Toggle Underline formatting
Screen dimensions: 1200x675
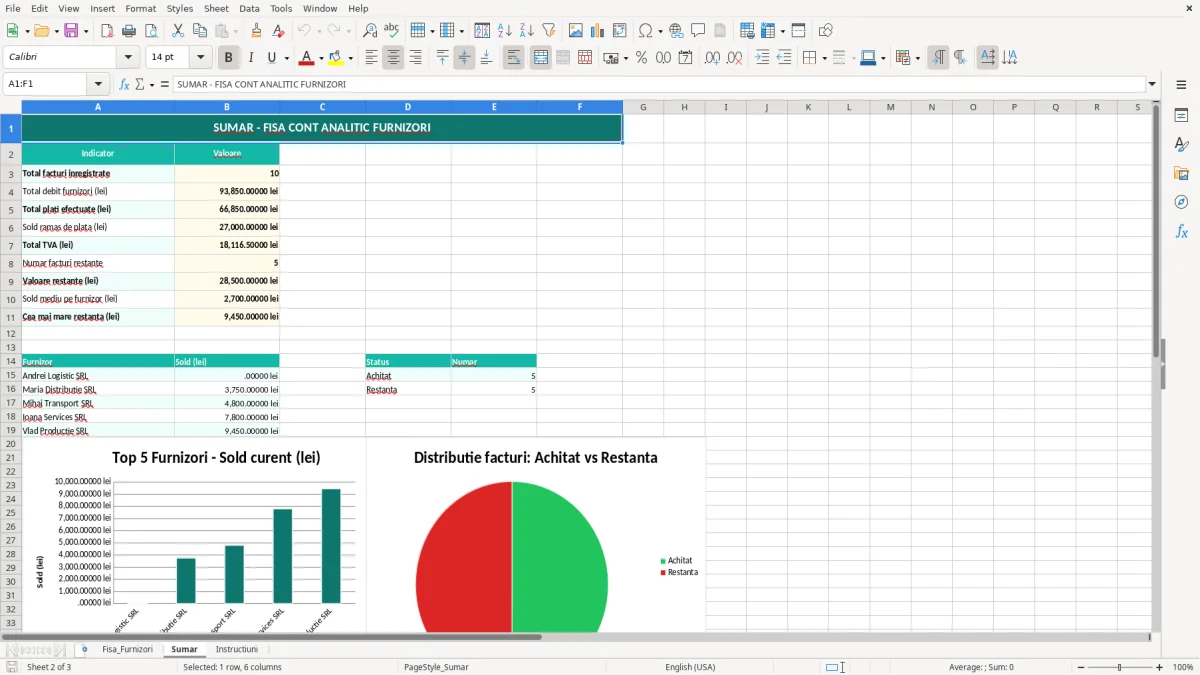271,58
